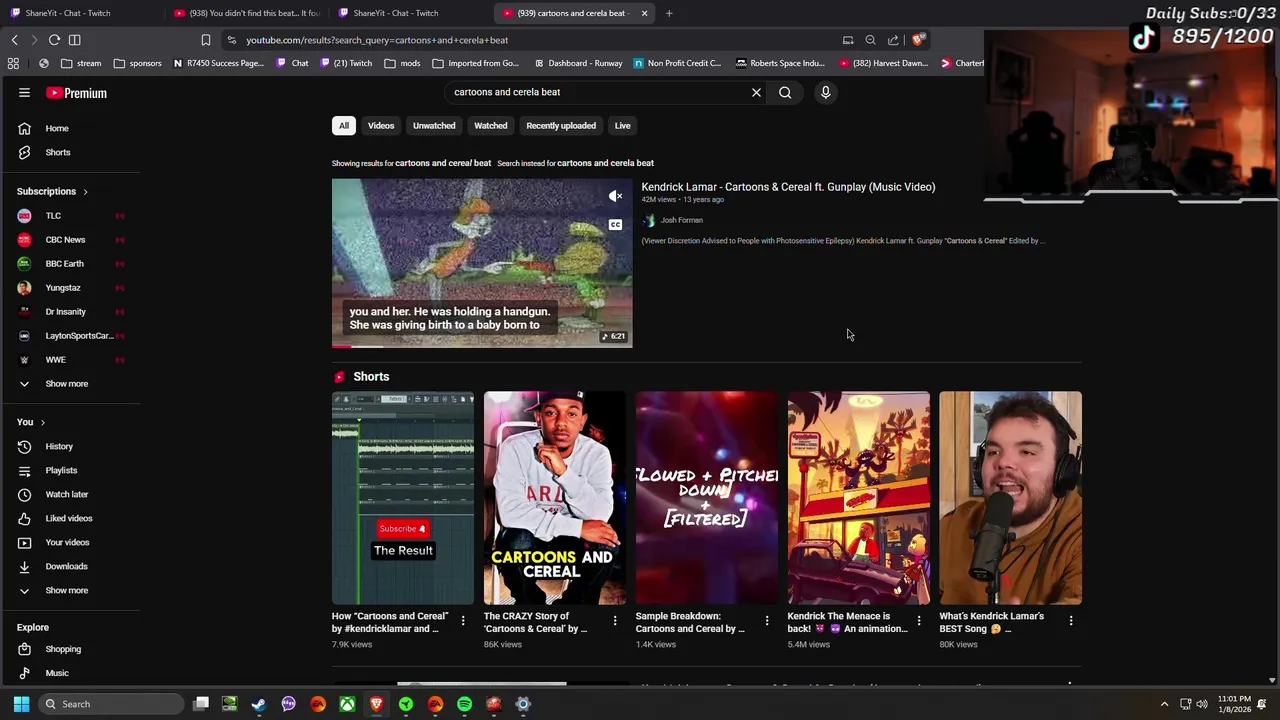Select the 'Live' filter chip
The width and height of the screenshot is (1280, 720).
[x=622, y=126]
